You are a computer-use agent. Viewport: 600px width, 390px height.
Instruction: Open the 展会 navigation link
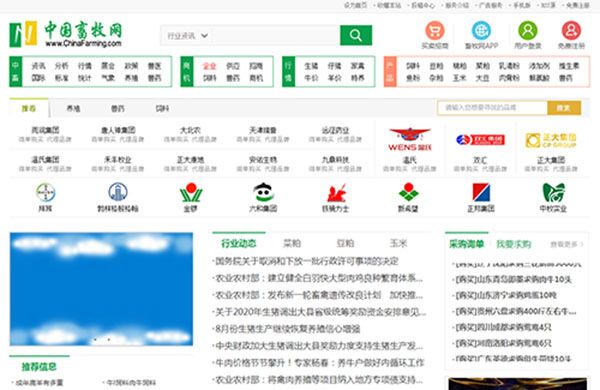[x=108, y=66]
